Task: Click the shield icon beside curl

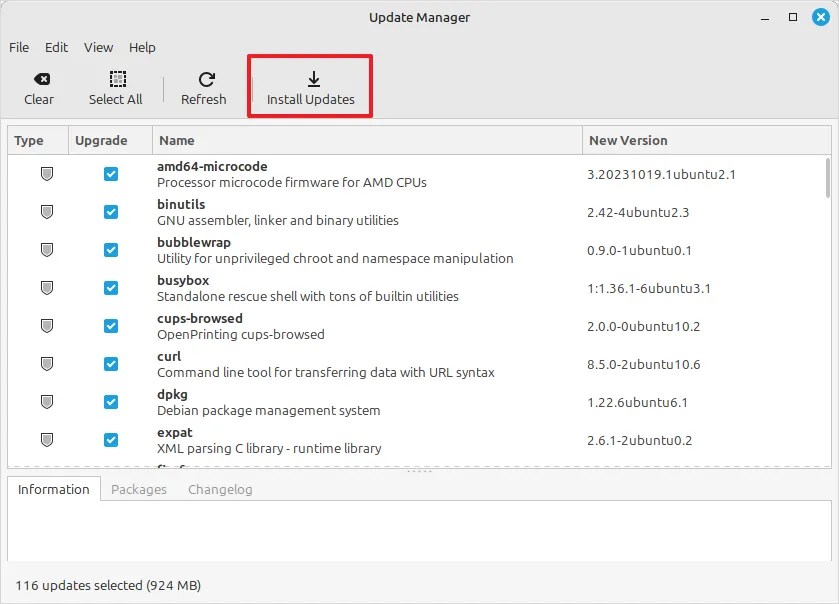Action: (x=46, y=363)
